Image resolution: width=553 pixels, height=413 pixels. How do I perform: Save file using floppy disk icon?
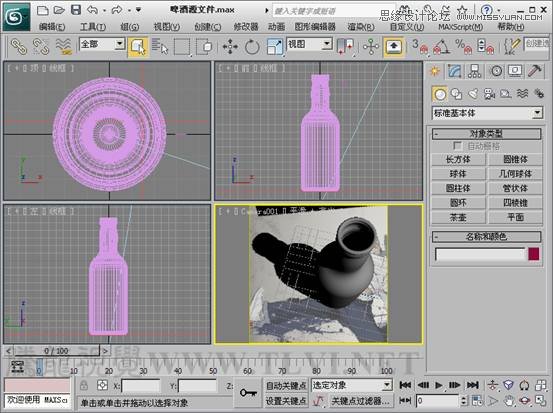click(76, 10)
